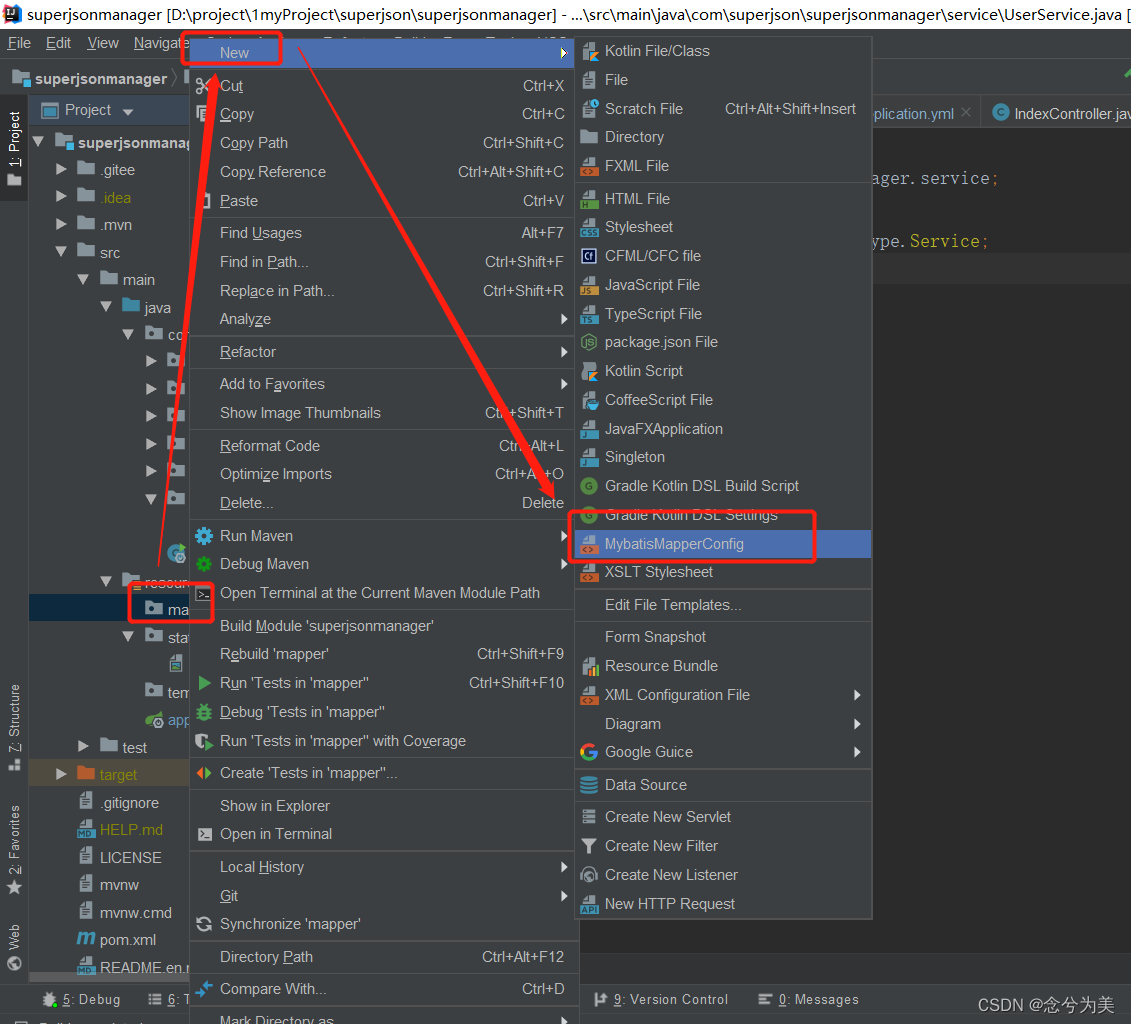Viewport: 1131px width, 1024px height.
Task: Click the Cut scissors icon
Action: (204, 87)
